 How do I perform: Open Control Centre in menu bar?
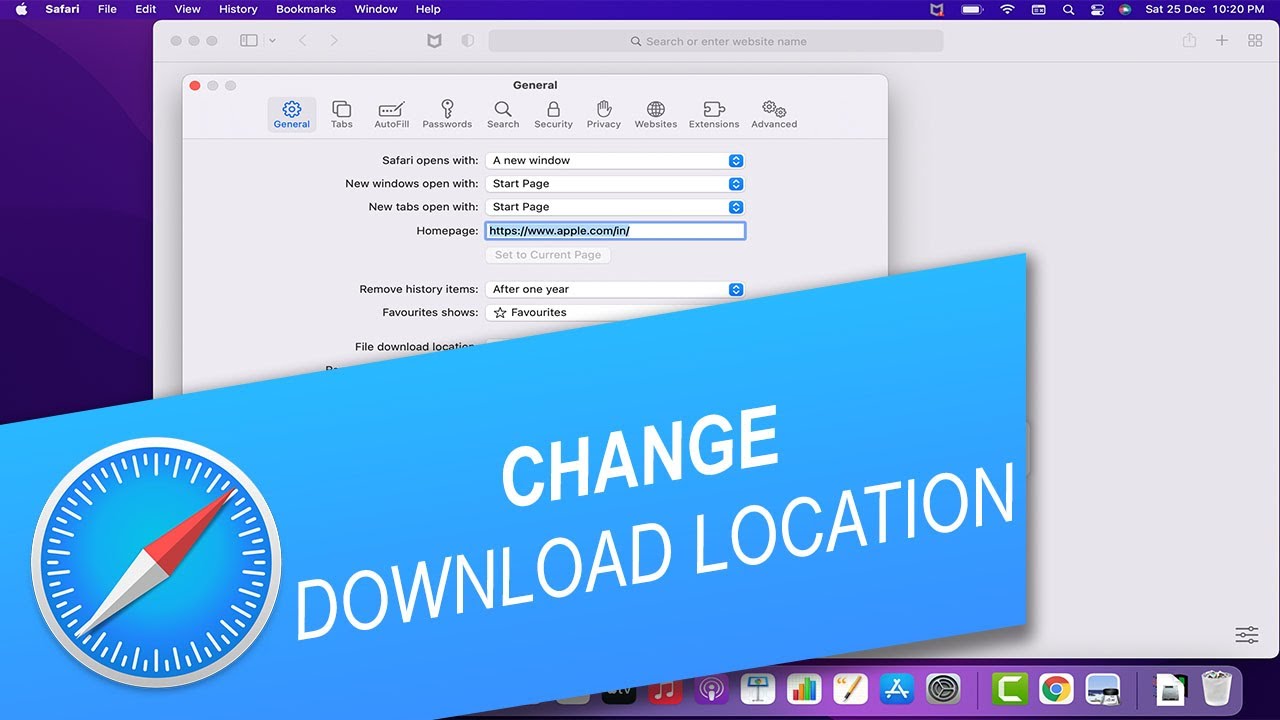pos(1096,9)
